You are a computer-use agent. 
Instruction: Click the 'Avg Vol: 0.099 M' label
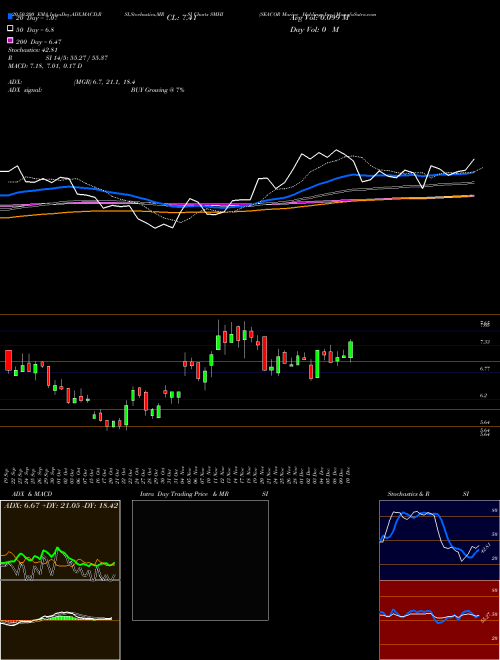[x=320, y=18]
